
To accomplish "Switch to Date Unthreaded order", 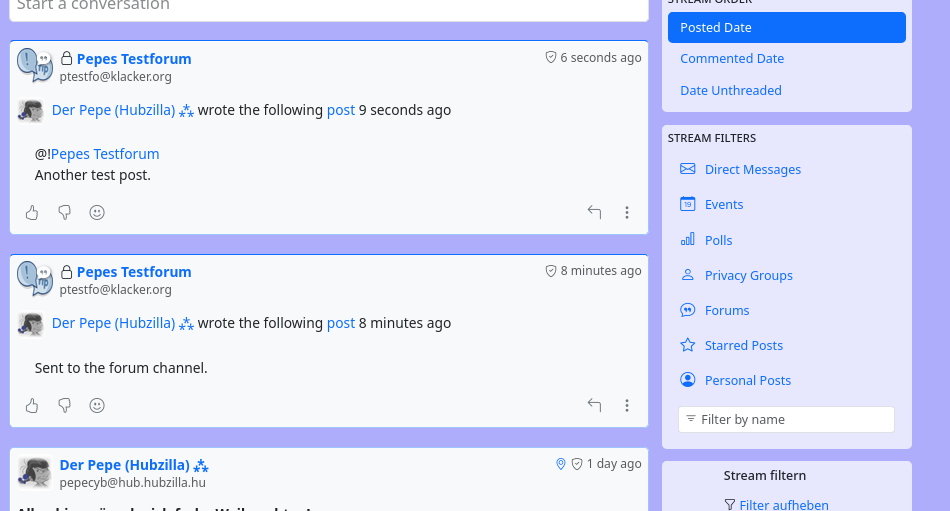I will tap(730, 91).
